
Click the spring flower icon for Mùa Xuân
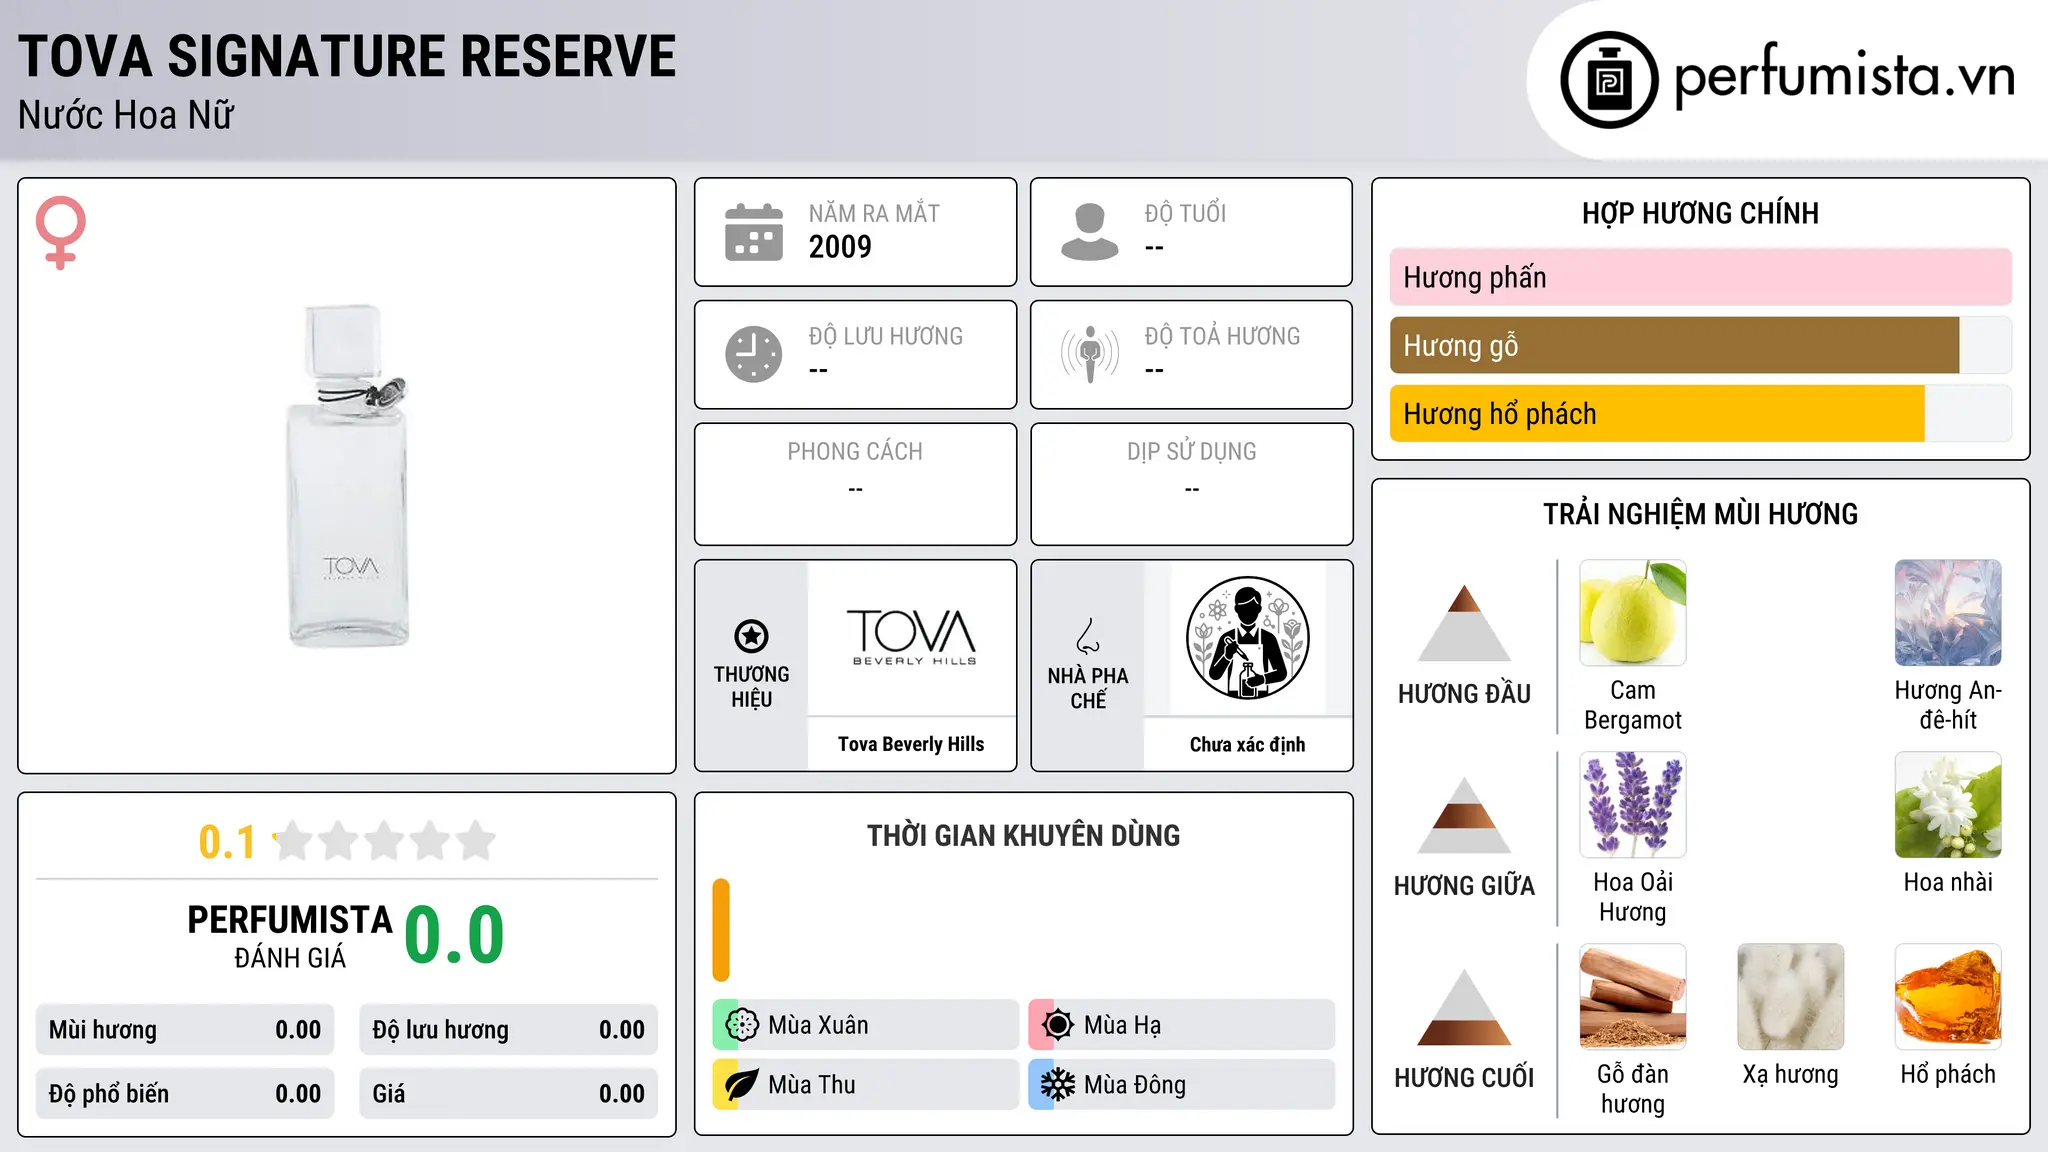(x=742, y=1025)
